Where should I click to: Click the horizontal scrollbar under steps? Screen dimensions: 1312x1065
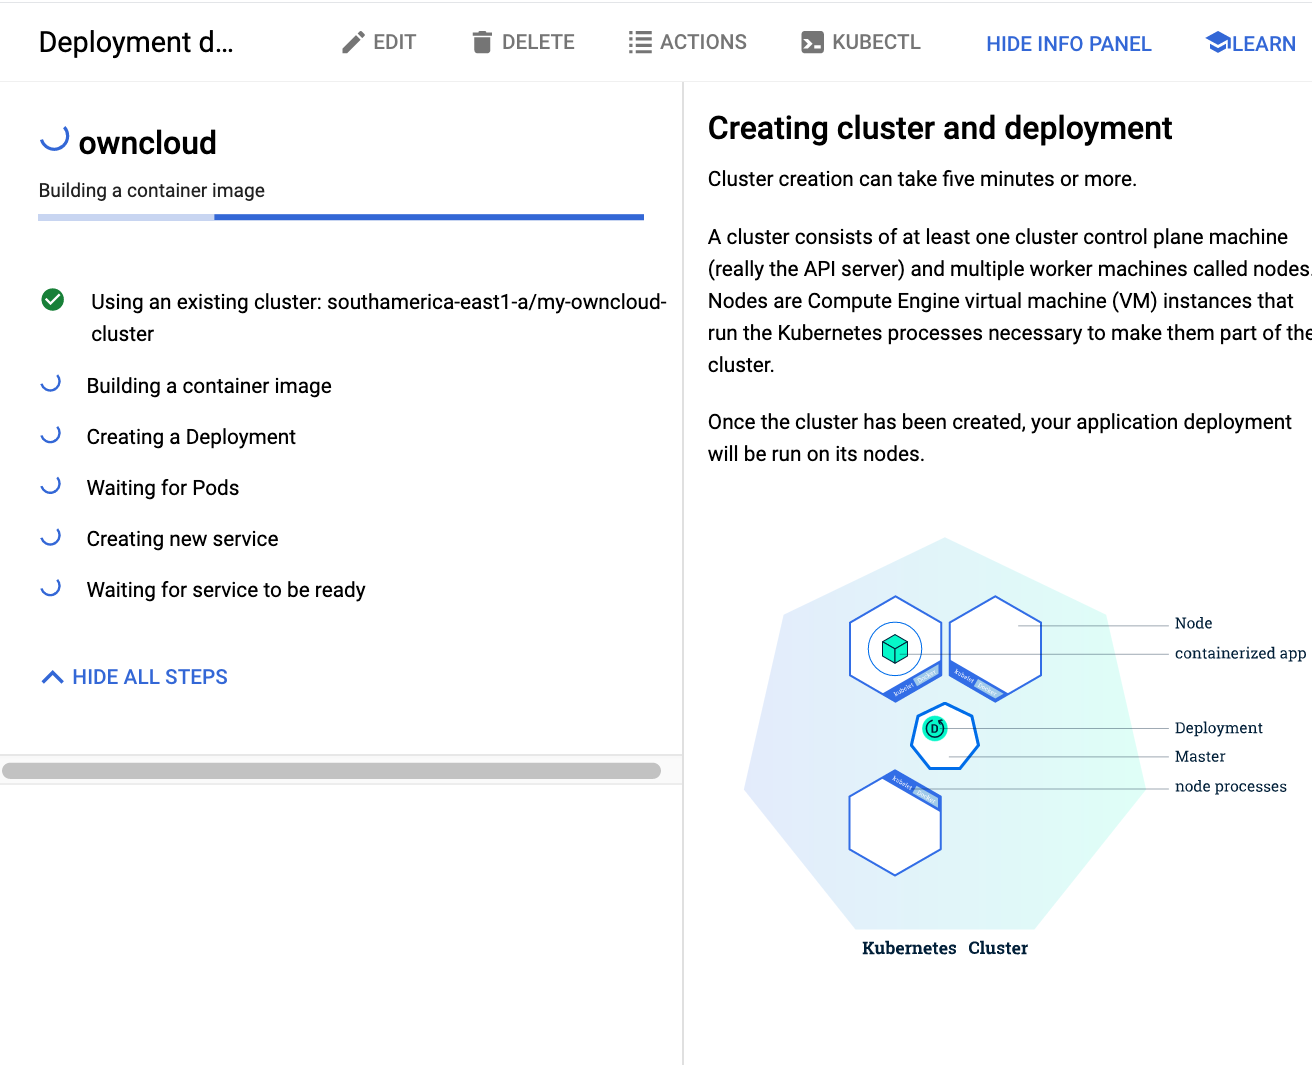[x=331, y=770]
